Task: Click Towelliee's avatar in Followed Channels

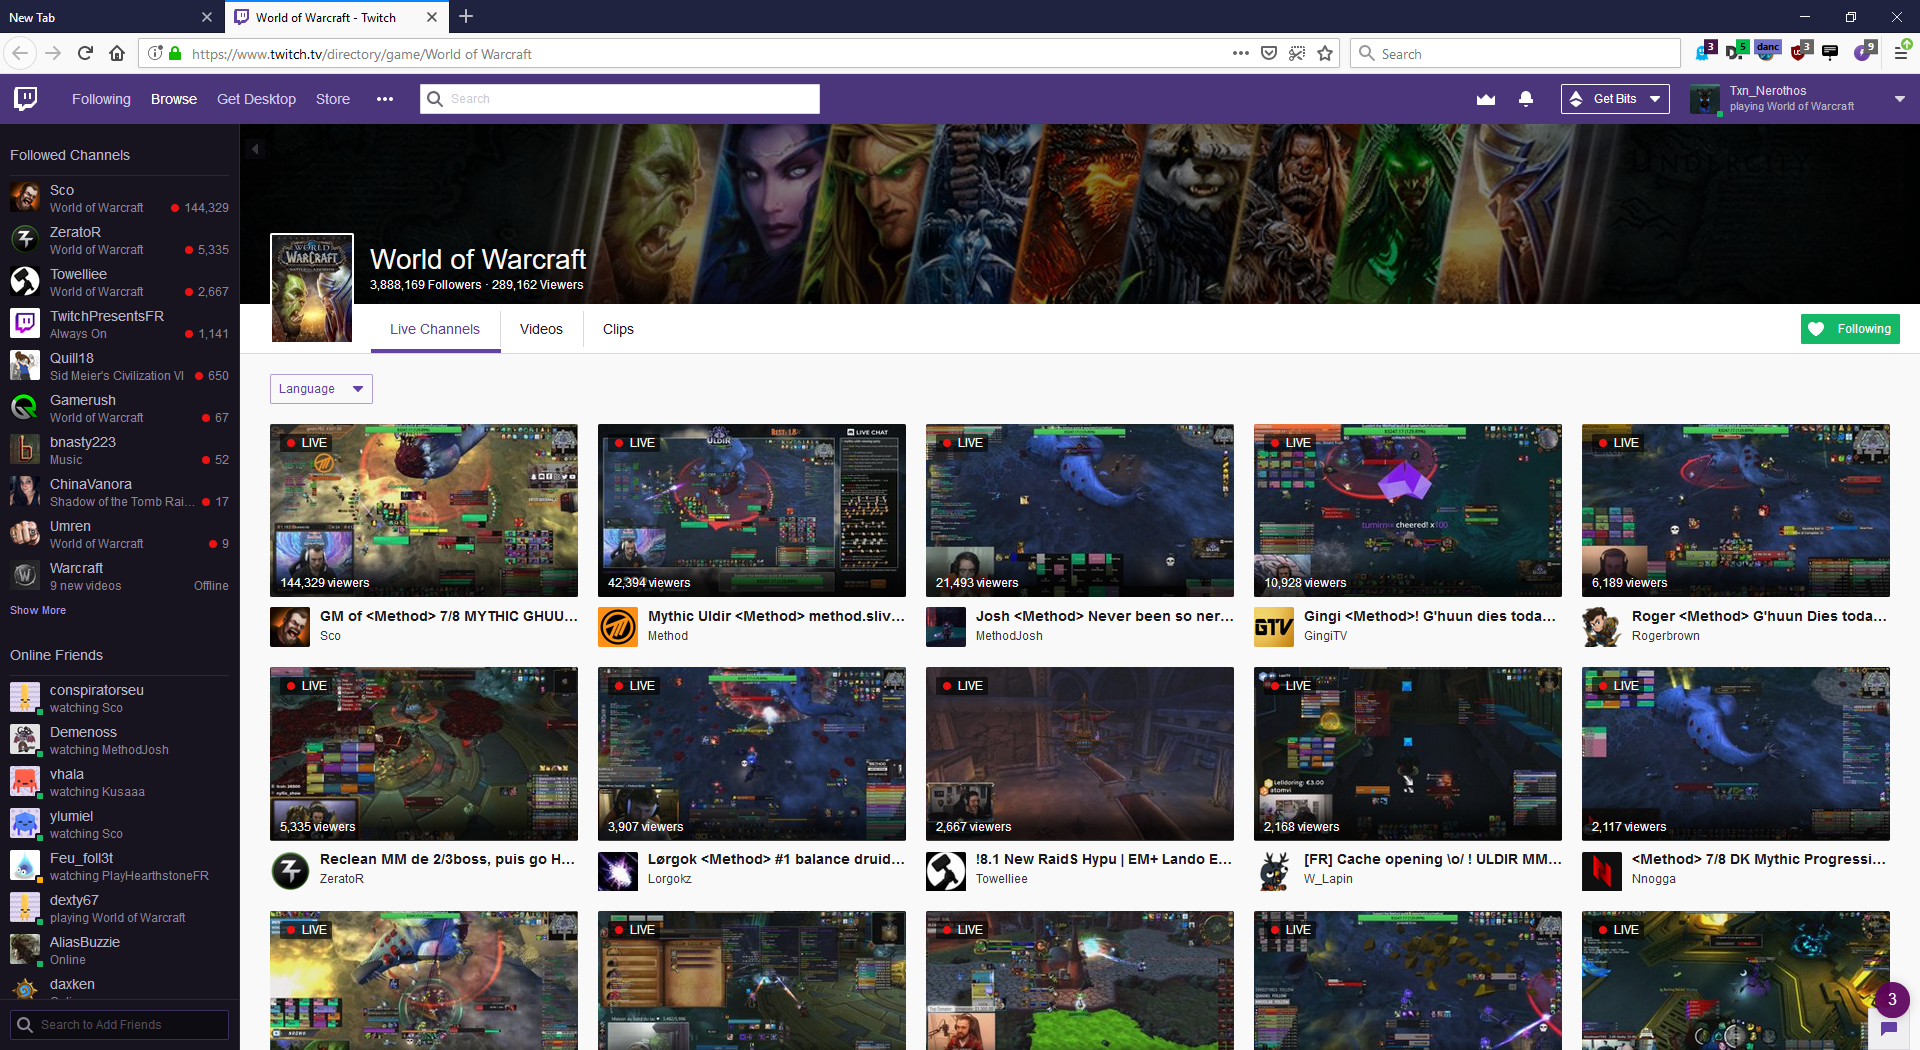Action: [x=25, y=281]
